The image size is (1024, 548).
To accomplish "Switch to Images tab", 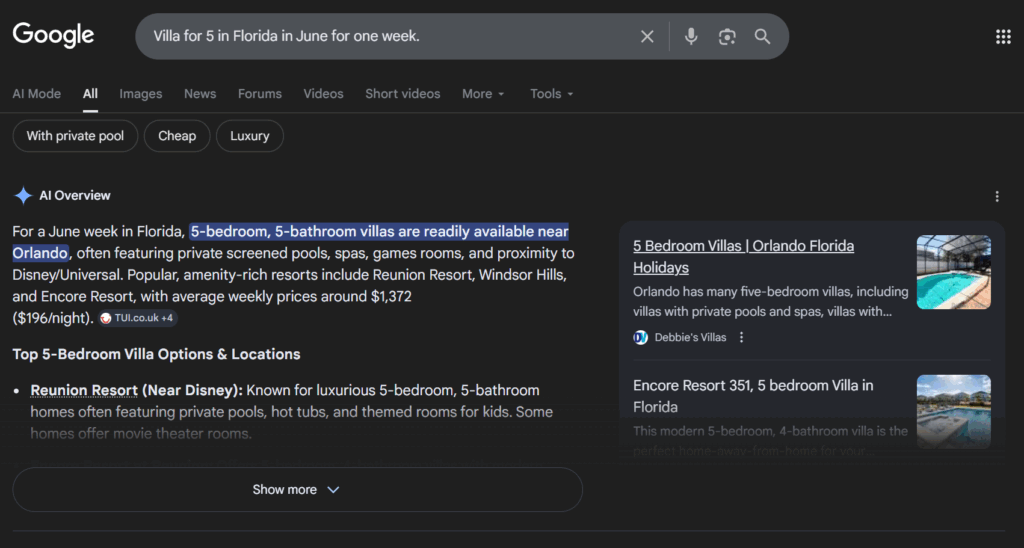I will coord(140,93).
